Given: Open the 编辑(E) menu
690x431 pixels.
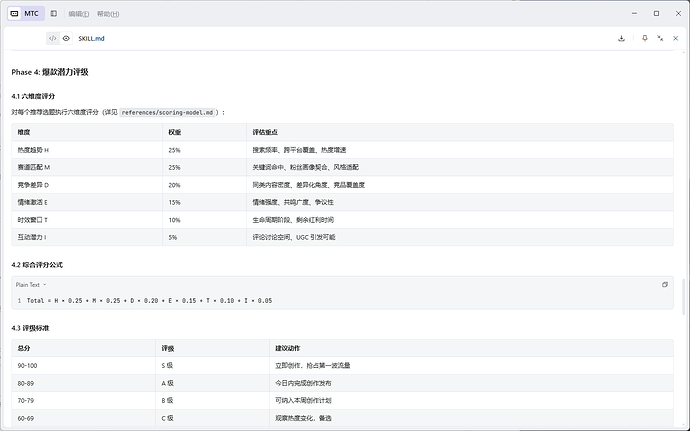Looking at the screenshot, I should tap(79, 14).
